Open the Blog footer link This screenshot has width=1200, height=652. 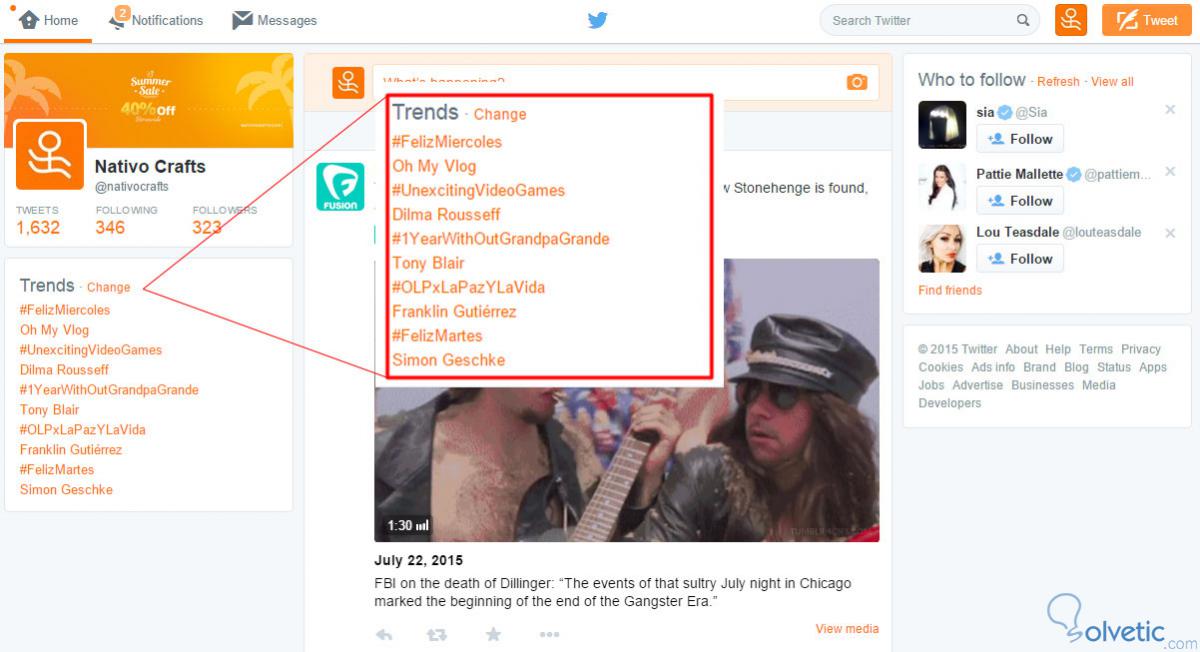click(1077, 368)
